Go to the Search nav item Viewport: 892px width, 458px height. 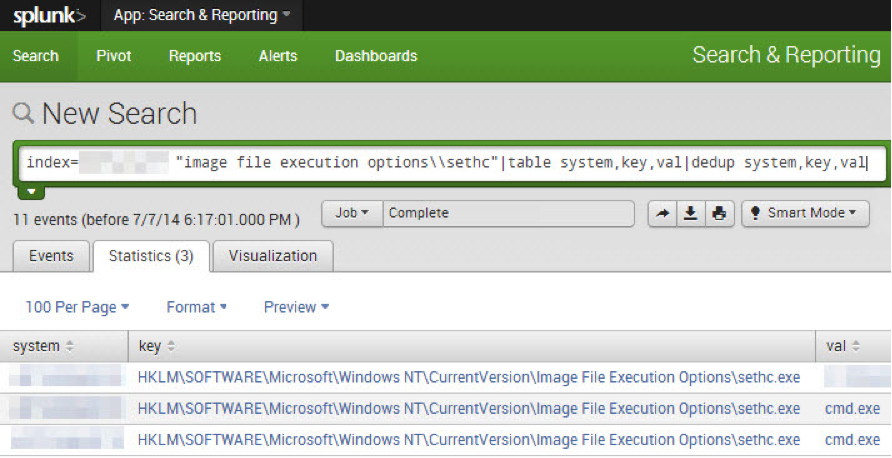36,56
